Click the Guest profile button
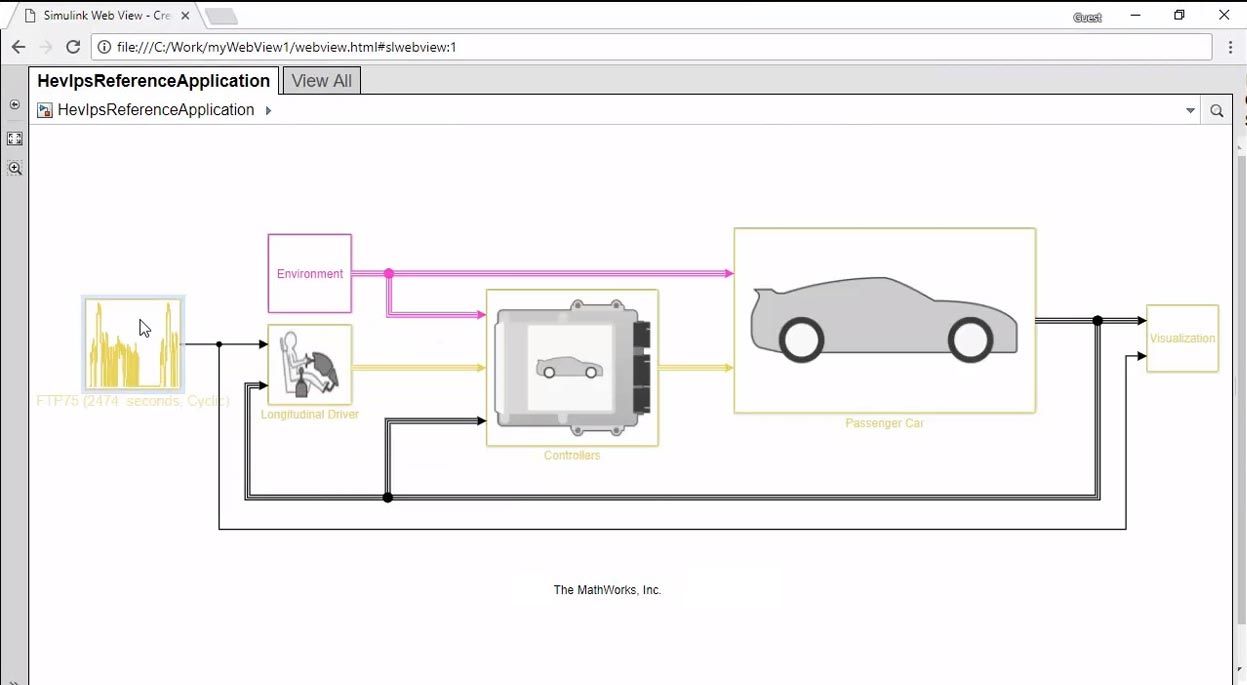This screenshot has height=685, width=1247. point(1087,17)
